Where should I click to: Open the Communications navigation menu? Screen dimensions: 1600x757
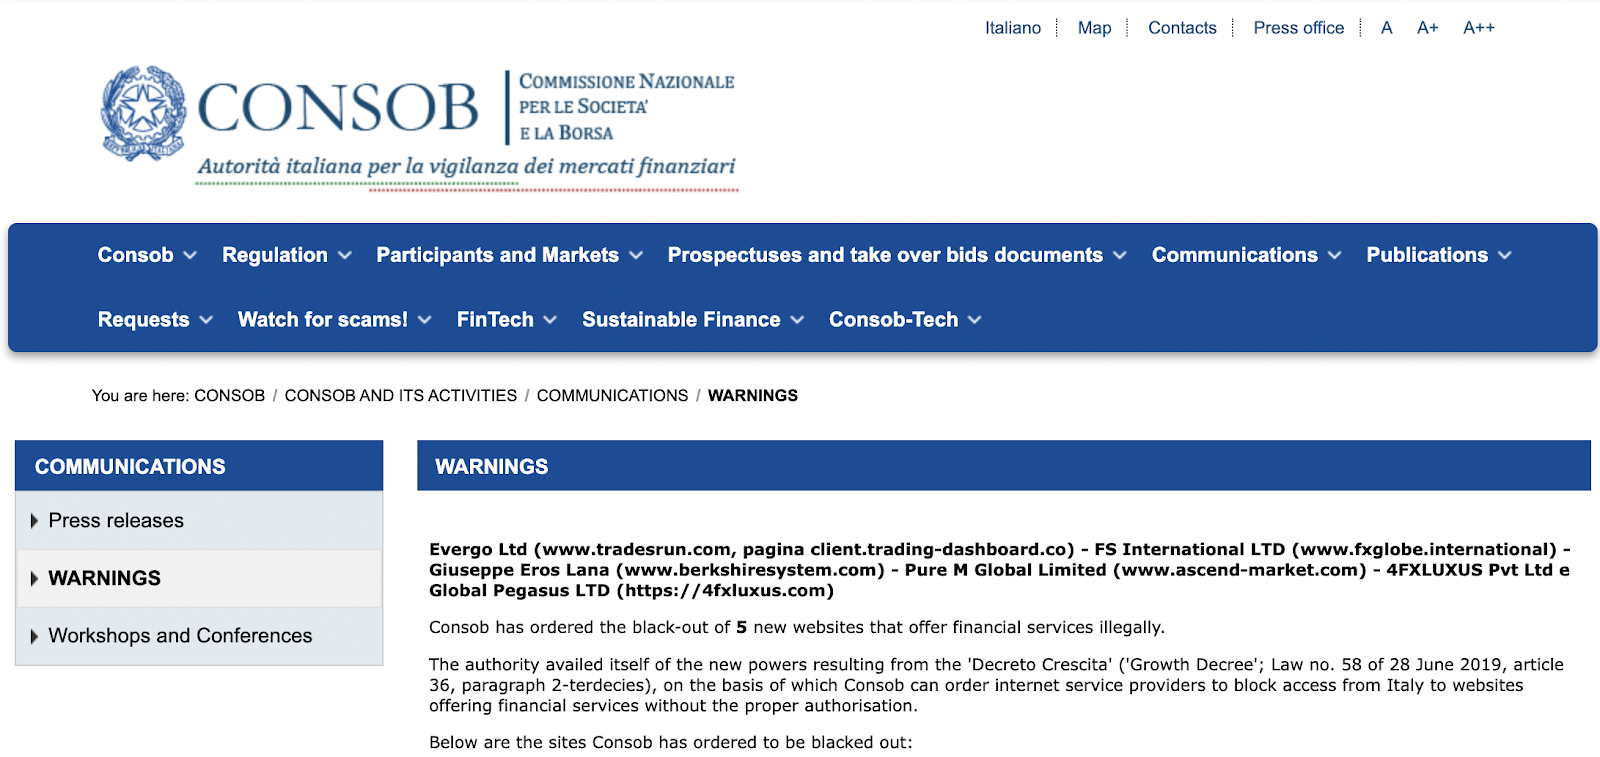pos(1235,255)
